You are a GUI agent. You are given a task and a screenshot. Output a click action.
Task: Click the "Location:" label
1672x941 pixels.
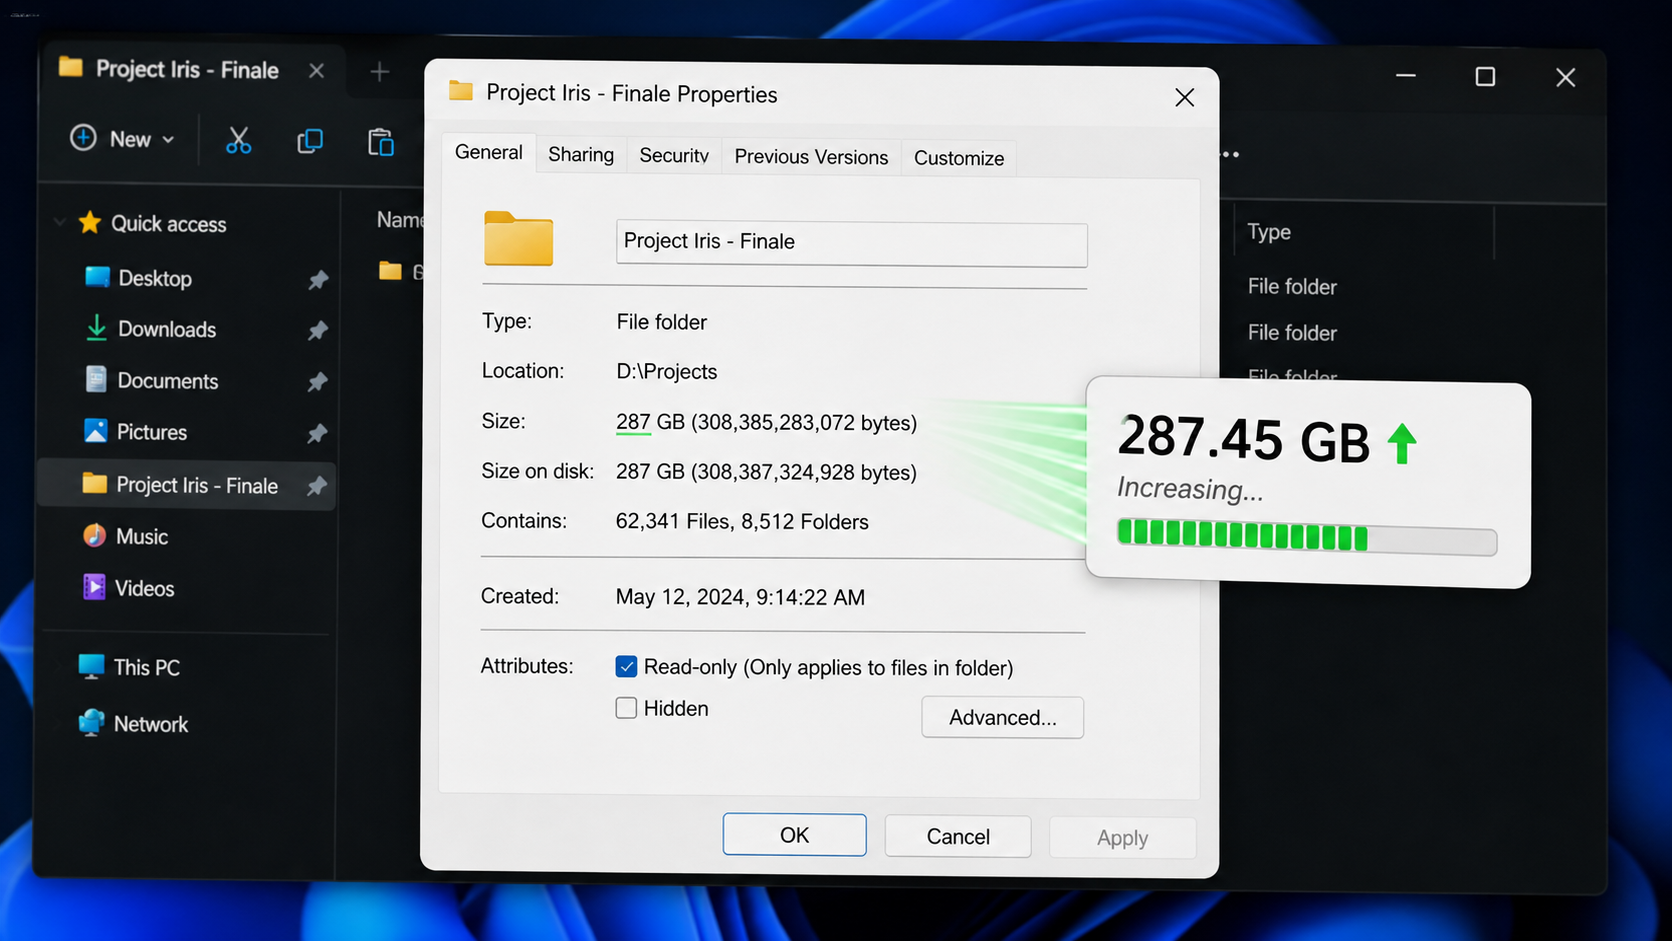tap(523, 371)
